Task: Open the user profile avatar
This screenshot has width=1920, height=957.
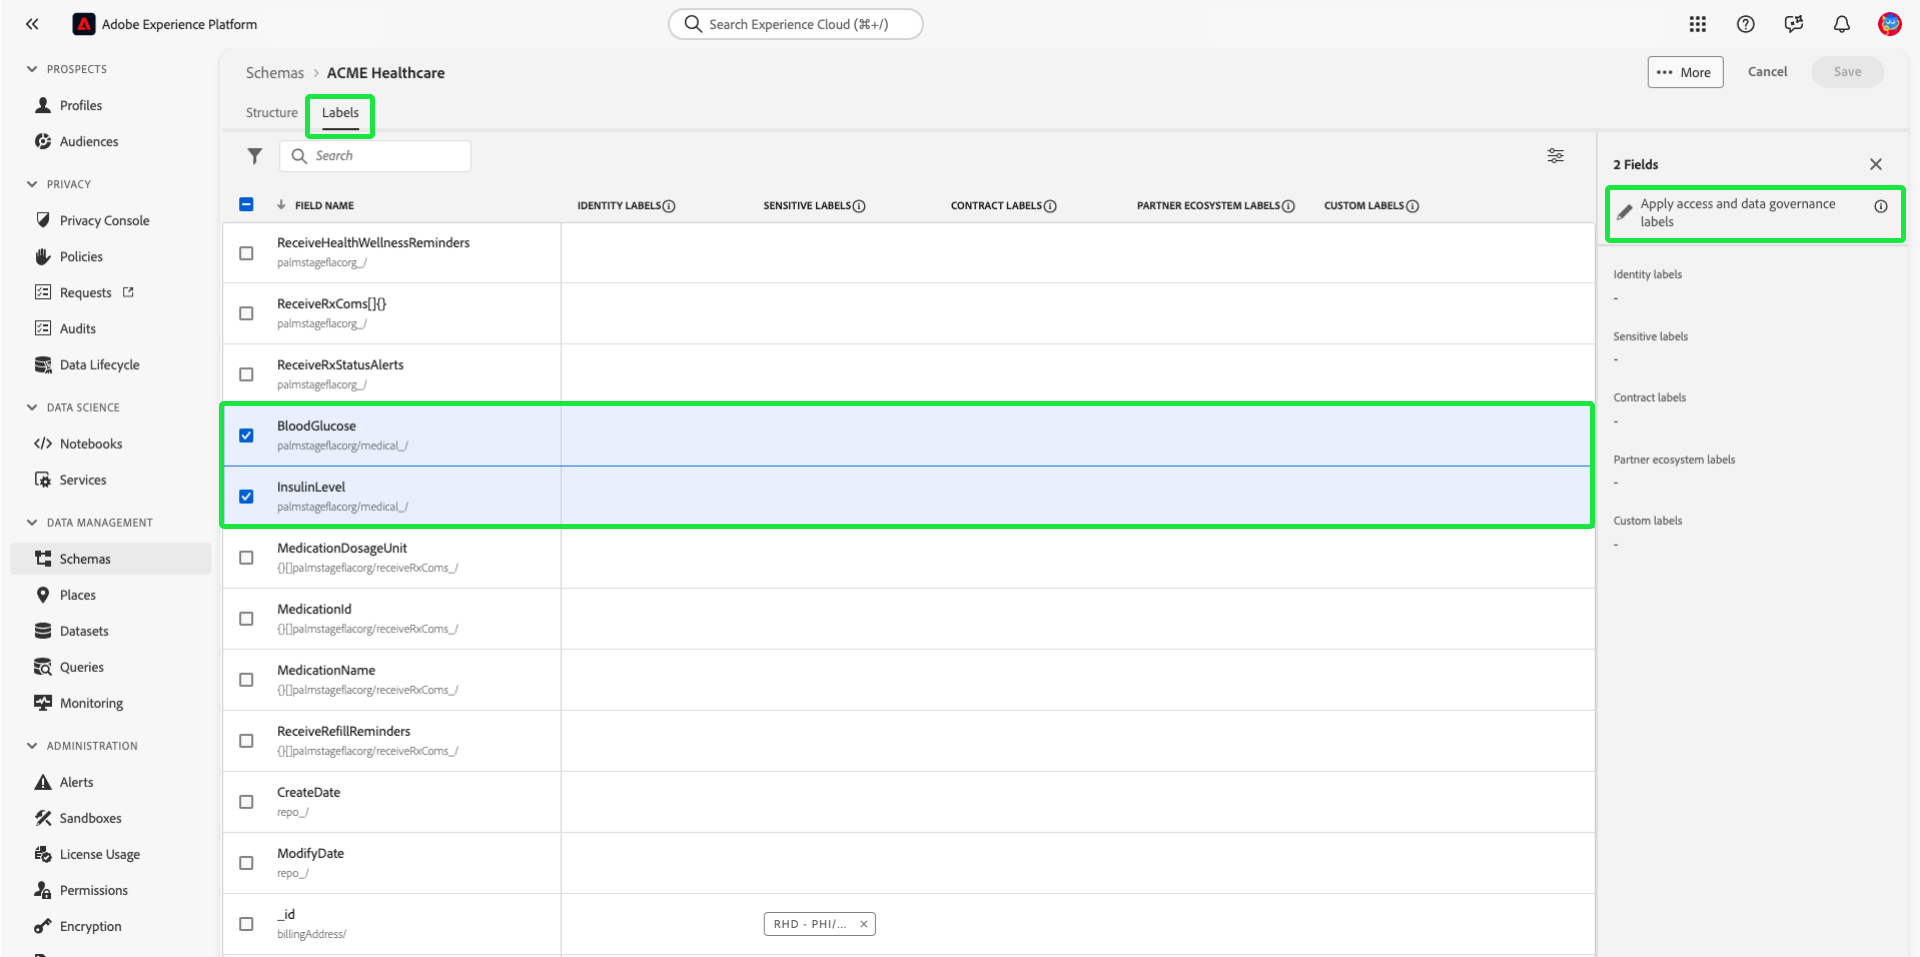Action: tap(1889, 24)
